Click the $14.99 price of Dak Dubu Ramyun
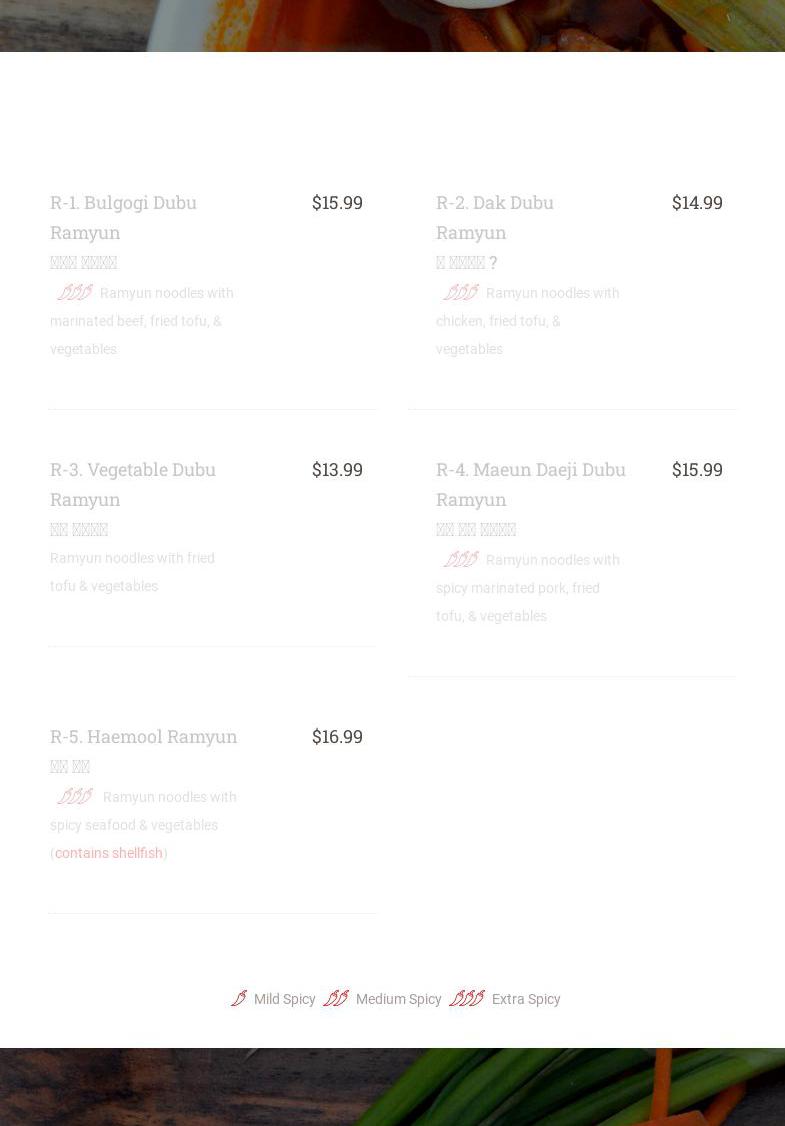The image size is (785, 1126). pos(697,202)
